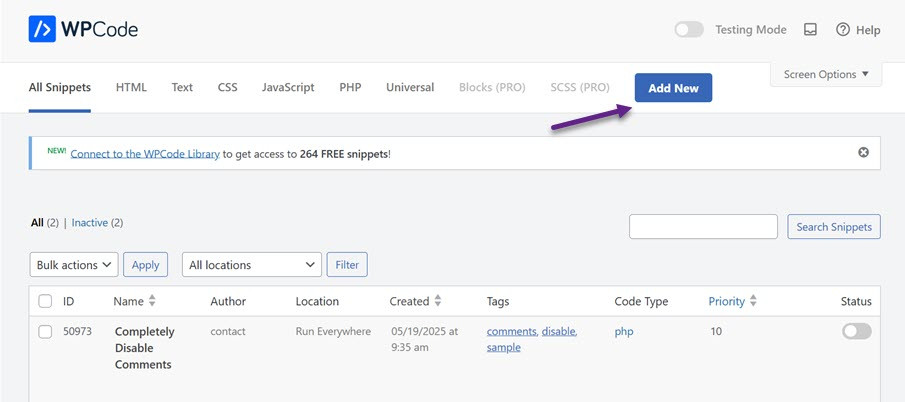Switch to the PHP tab
The height and width of the screenshot is (402, 905).
(x=350, y=88)
